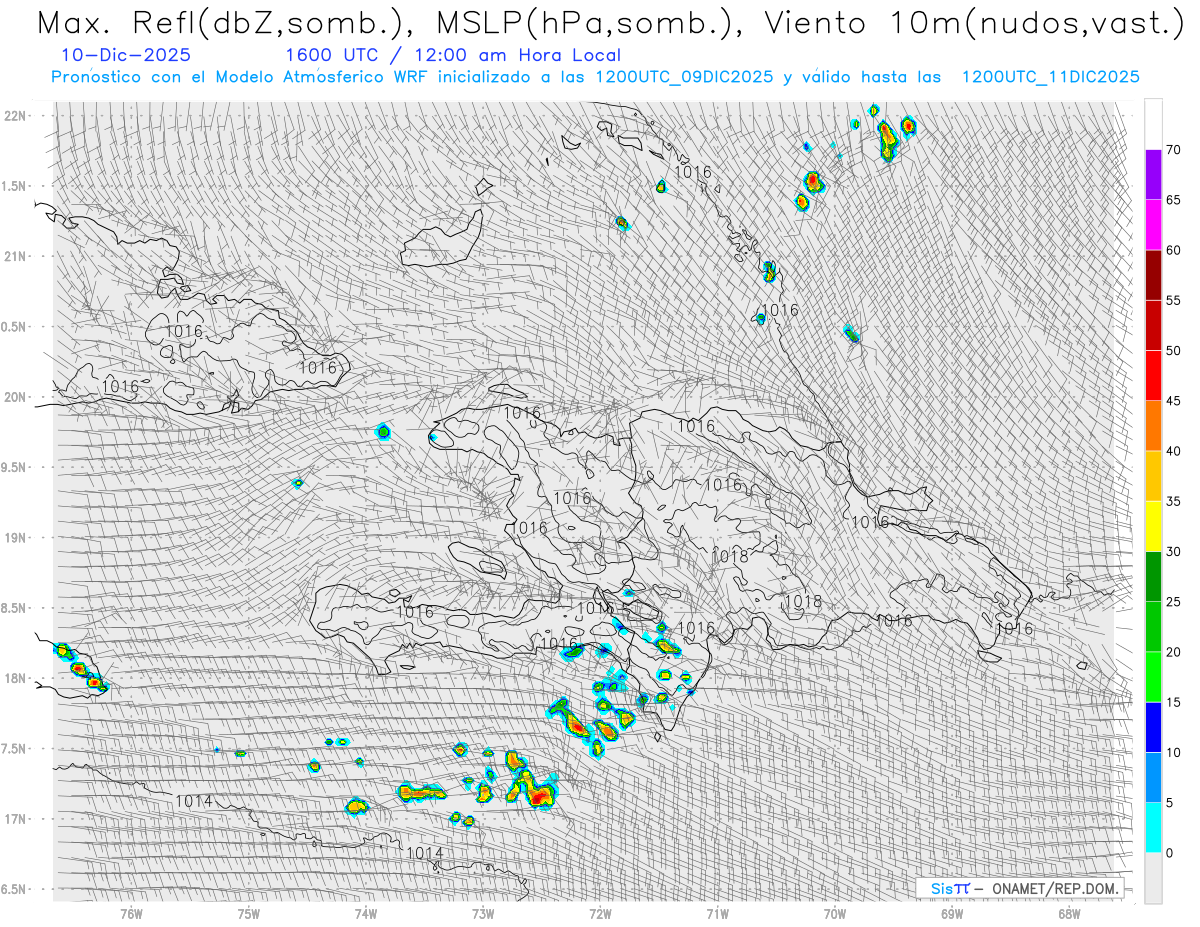This screenshot has height=927, width=1200.
Task: Click the '22N' latitude axis label
Action: click(16, 115)
